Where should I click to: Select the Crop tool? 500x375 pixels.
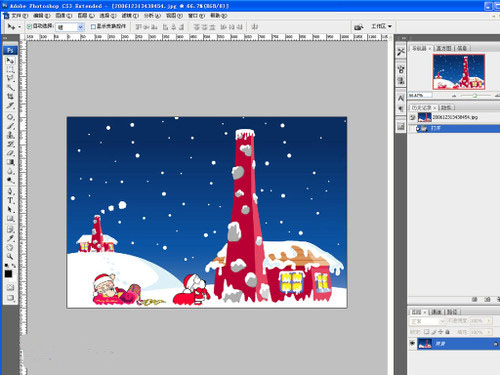click(x=10, y=96)
